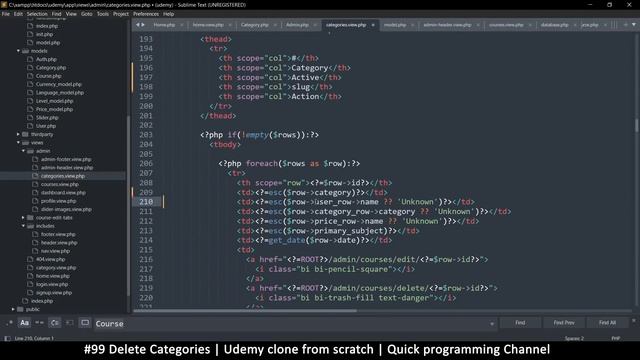Expand the public folder

tap(13, 309)
